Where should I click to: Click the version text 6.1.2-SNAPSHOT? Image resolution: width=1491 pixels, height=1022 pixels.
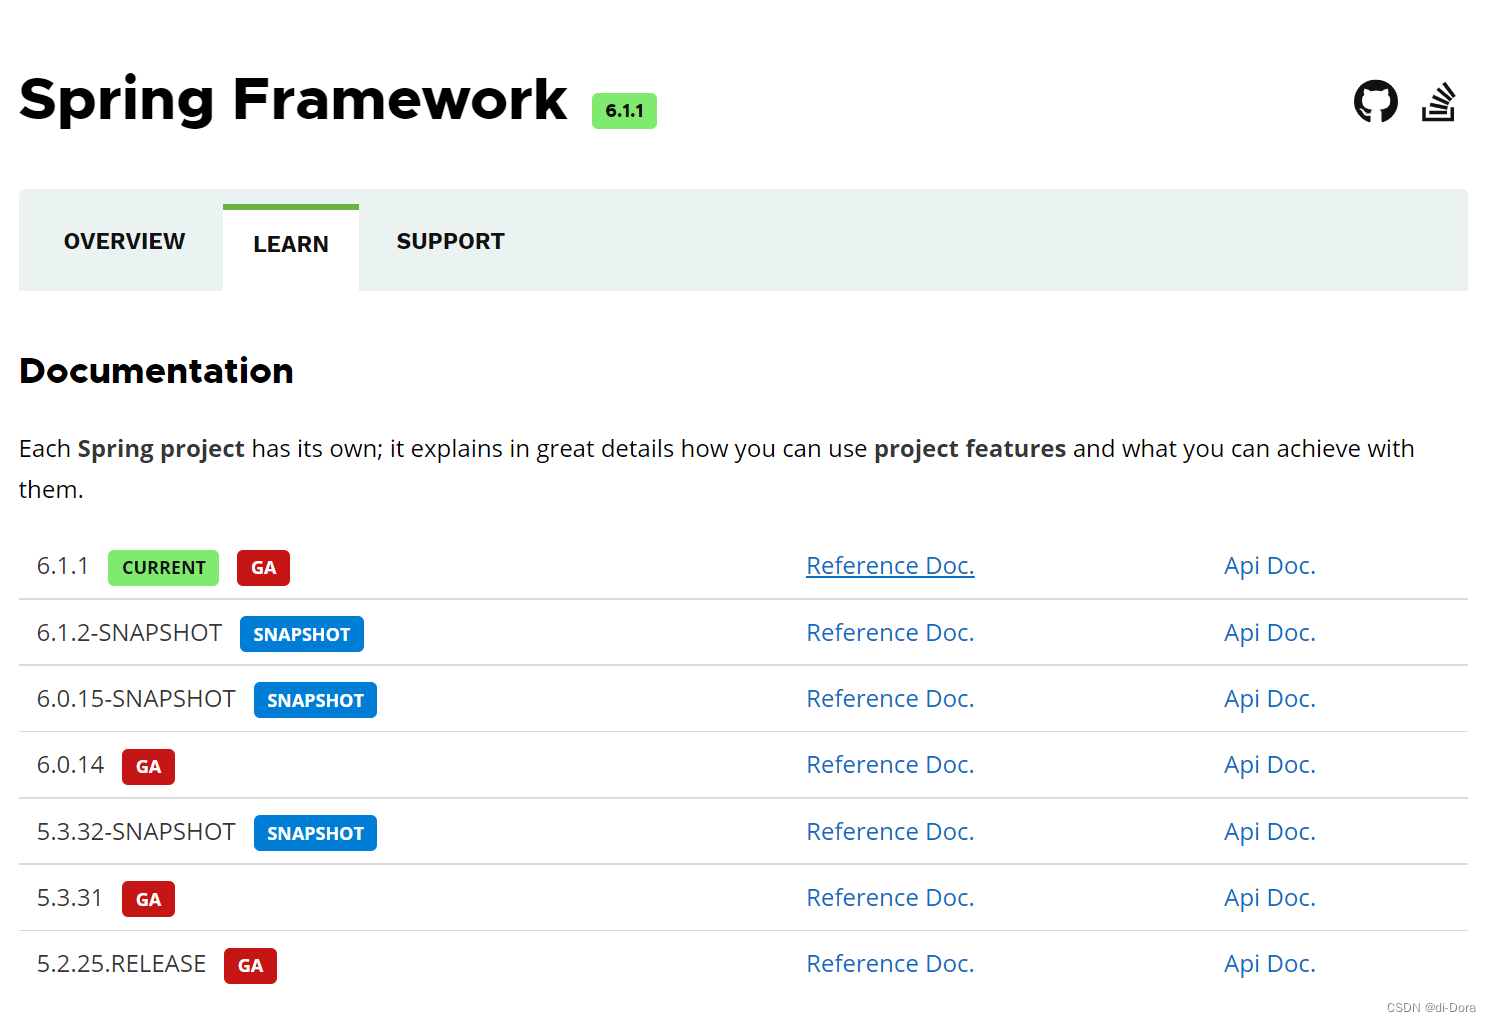coord(129,633)
